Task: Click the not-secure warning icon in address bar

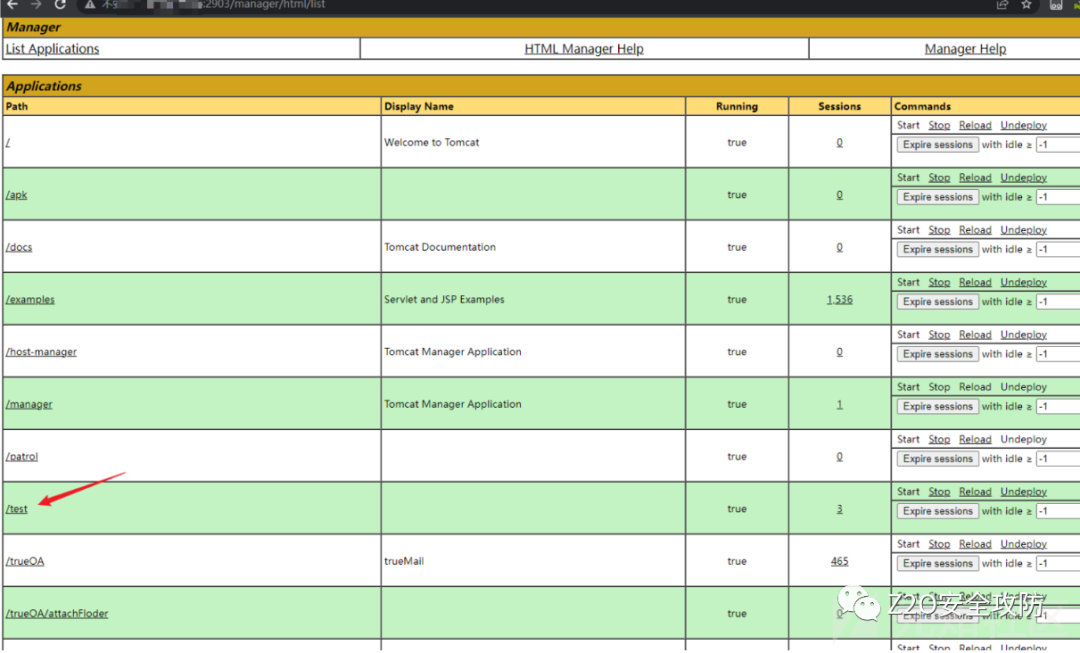Action: coord(90,4)
